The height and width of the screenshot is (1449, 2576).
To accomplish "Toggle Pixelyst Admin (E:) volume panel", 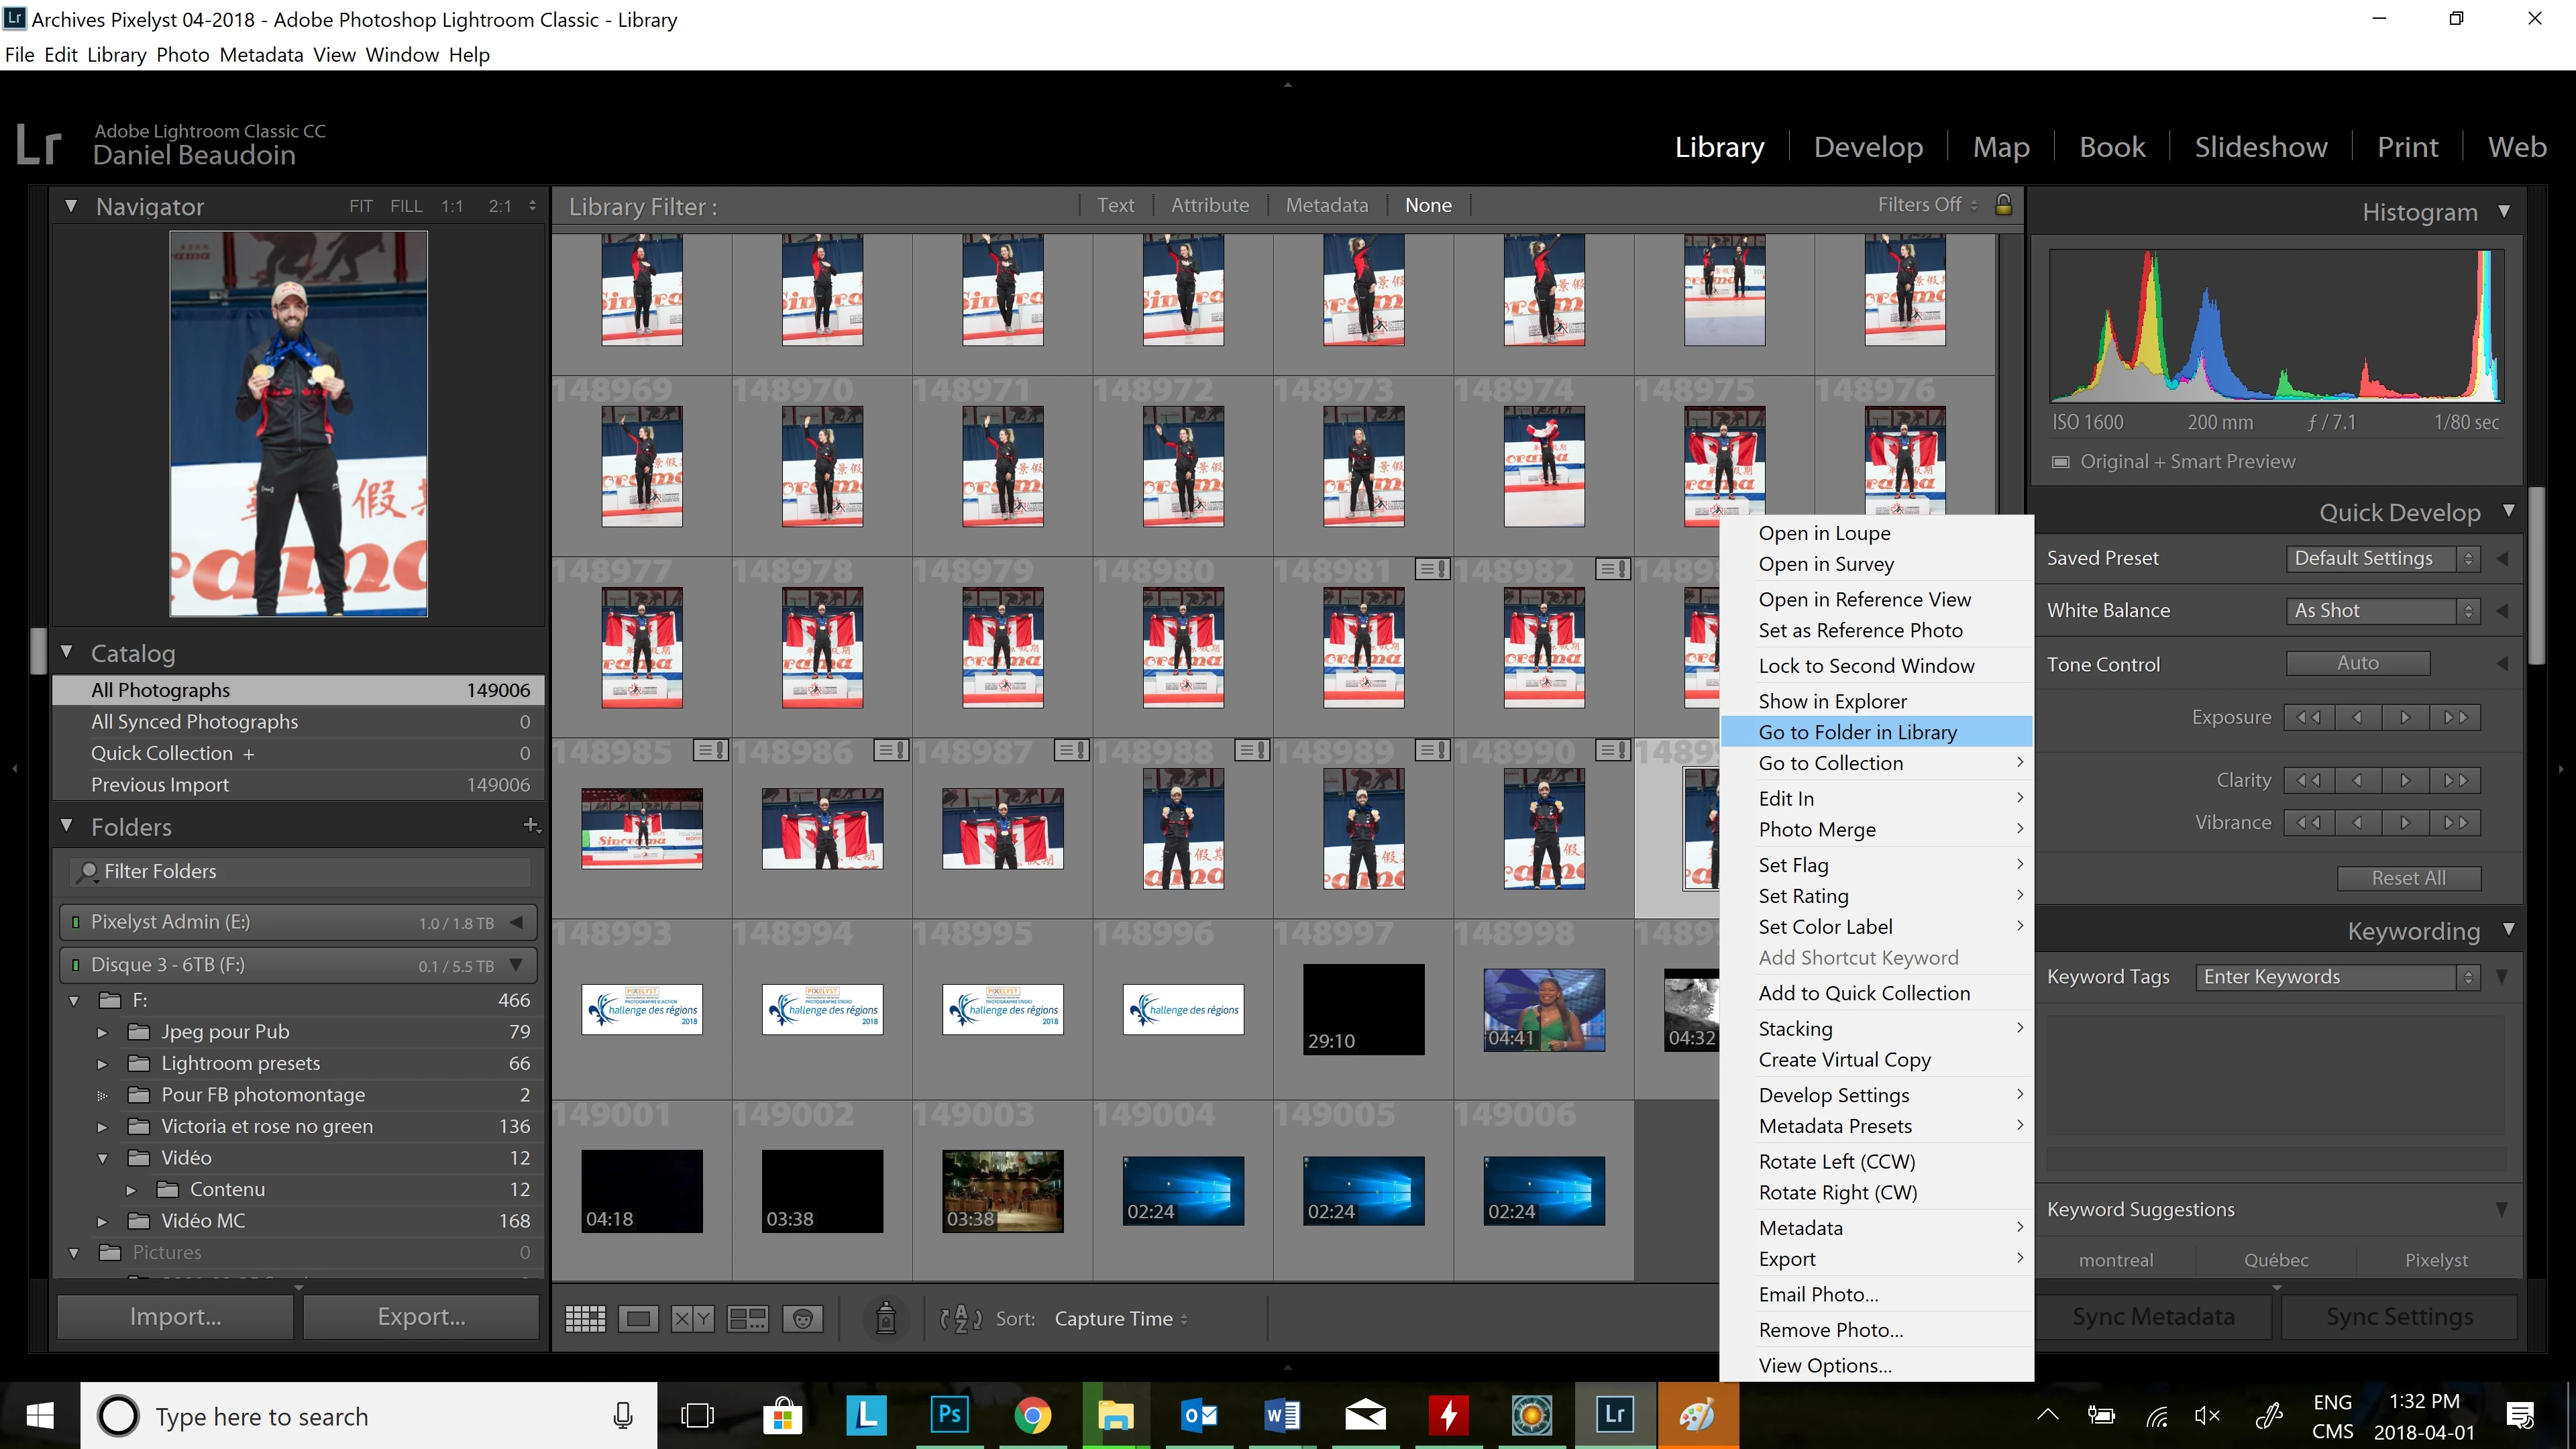I will click(516, 922).
